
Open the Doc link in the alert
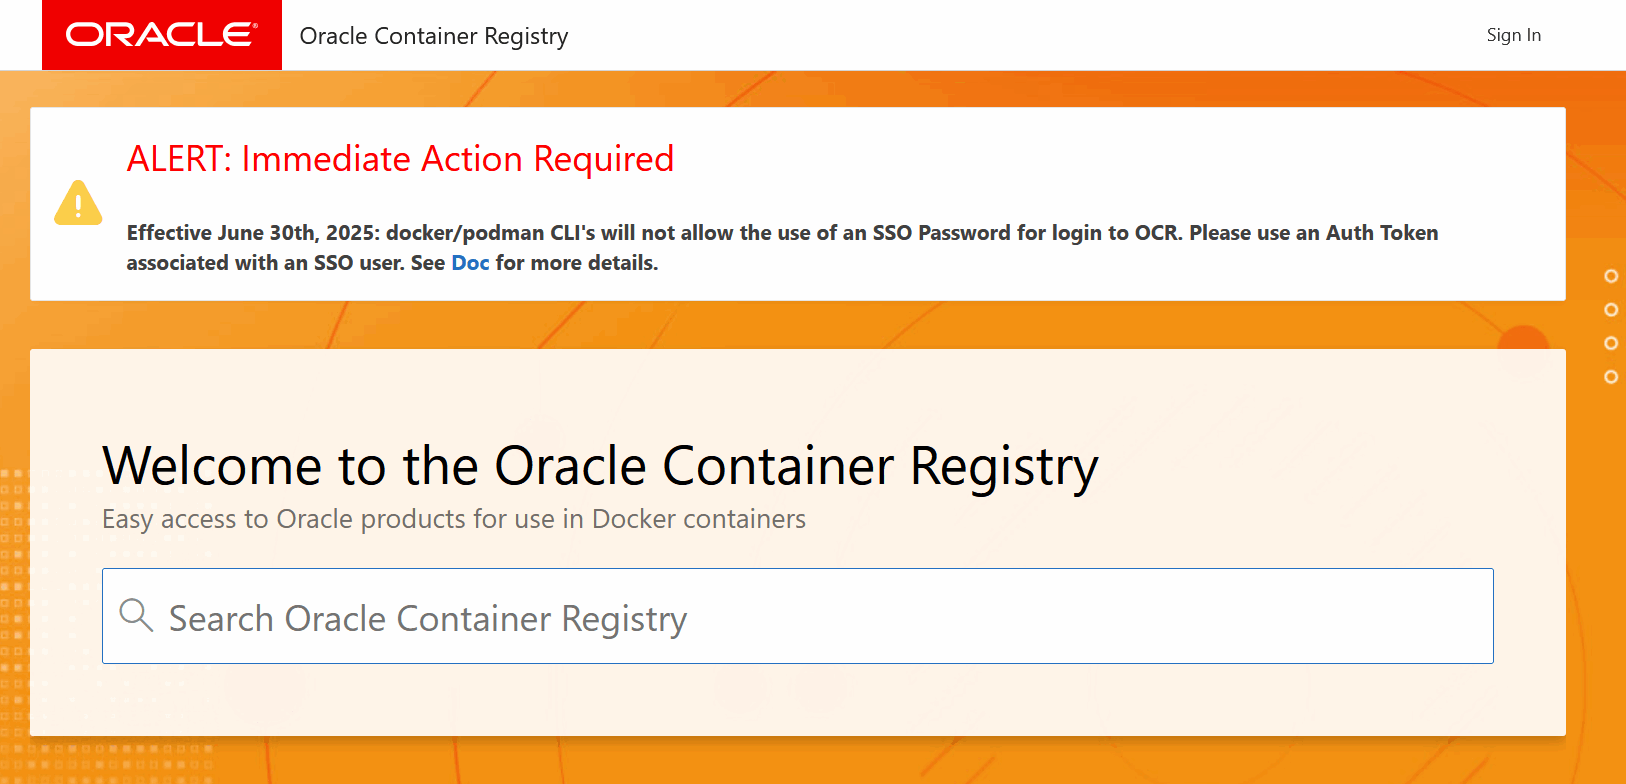[470, 263]
